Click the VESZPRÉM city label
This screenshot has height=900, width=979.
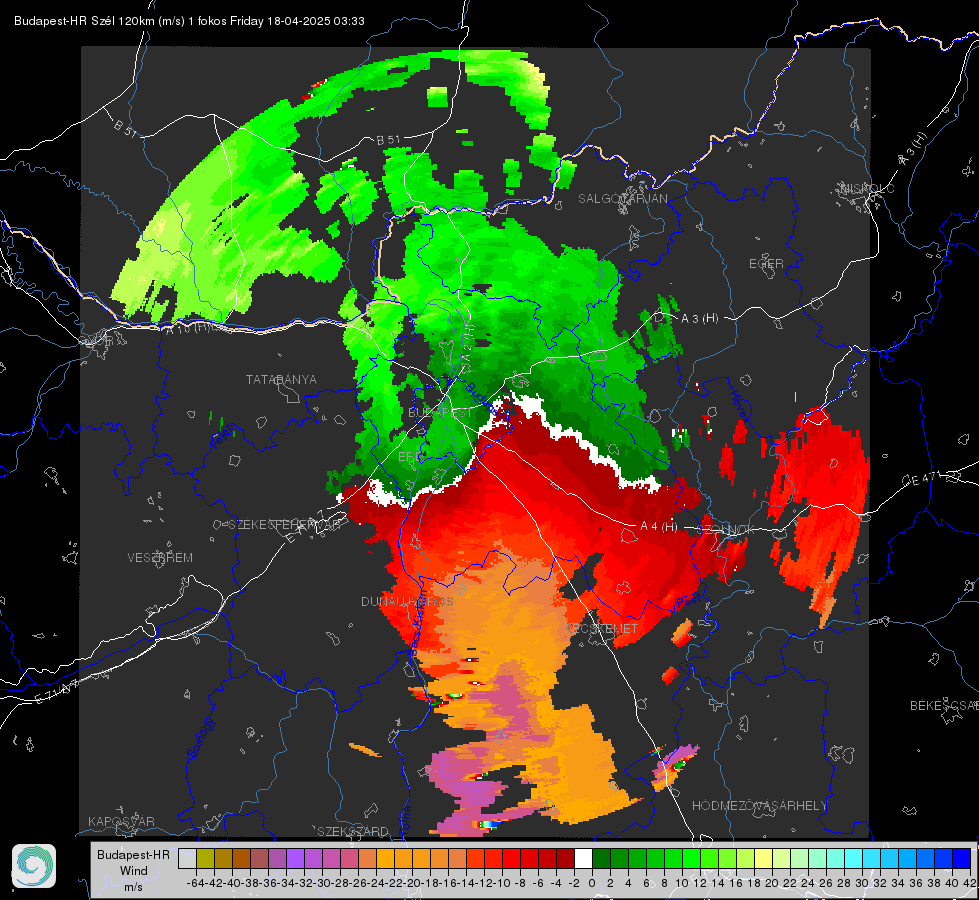tap(160, 557)
